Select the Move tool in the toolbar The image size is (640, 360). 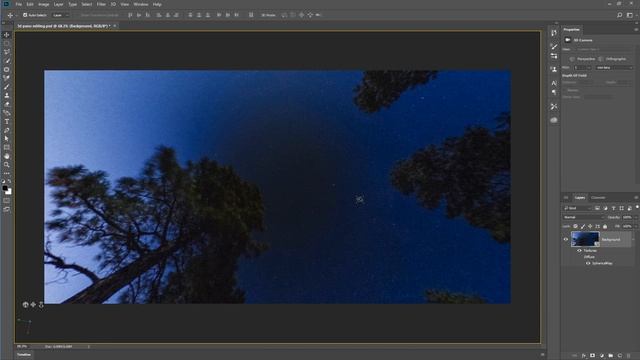(x=7, y=35)
